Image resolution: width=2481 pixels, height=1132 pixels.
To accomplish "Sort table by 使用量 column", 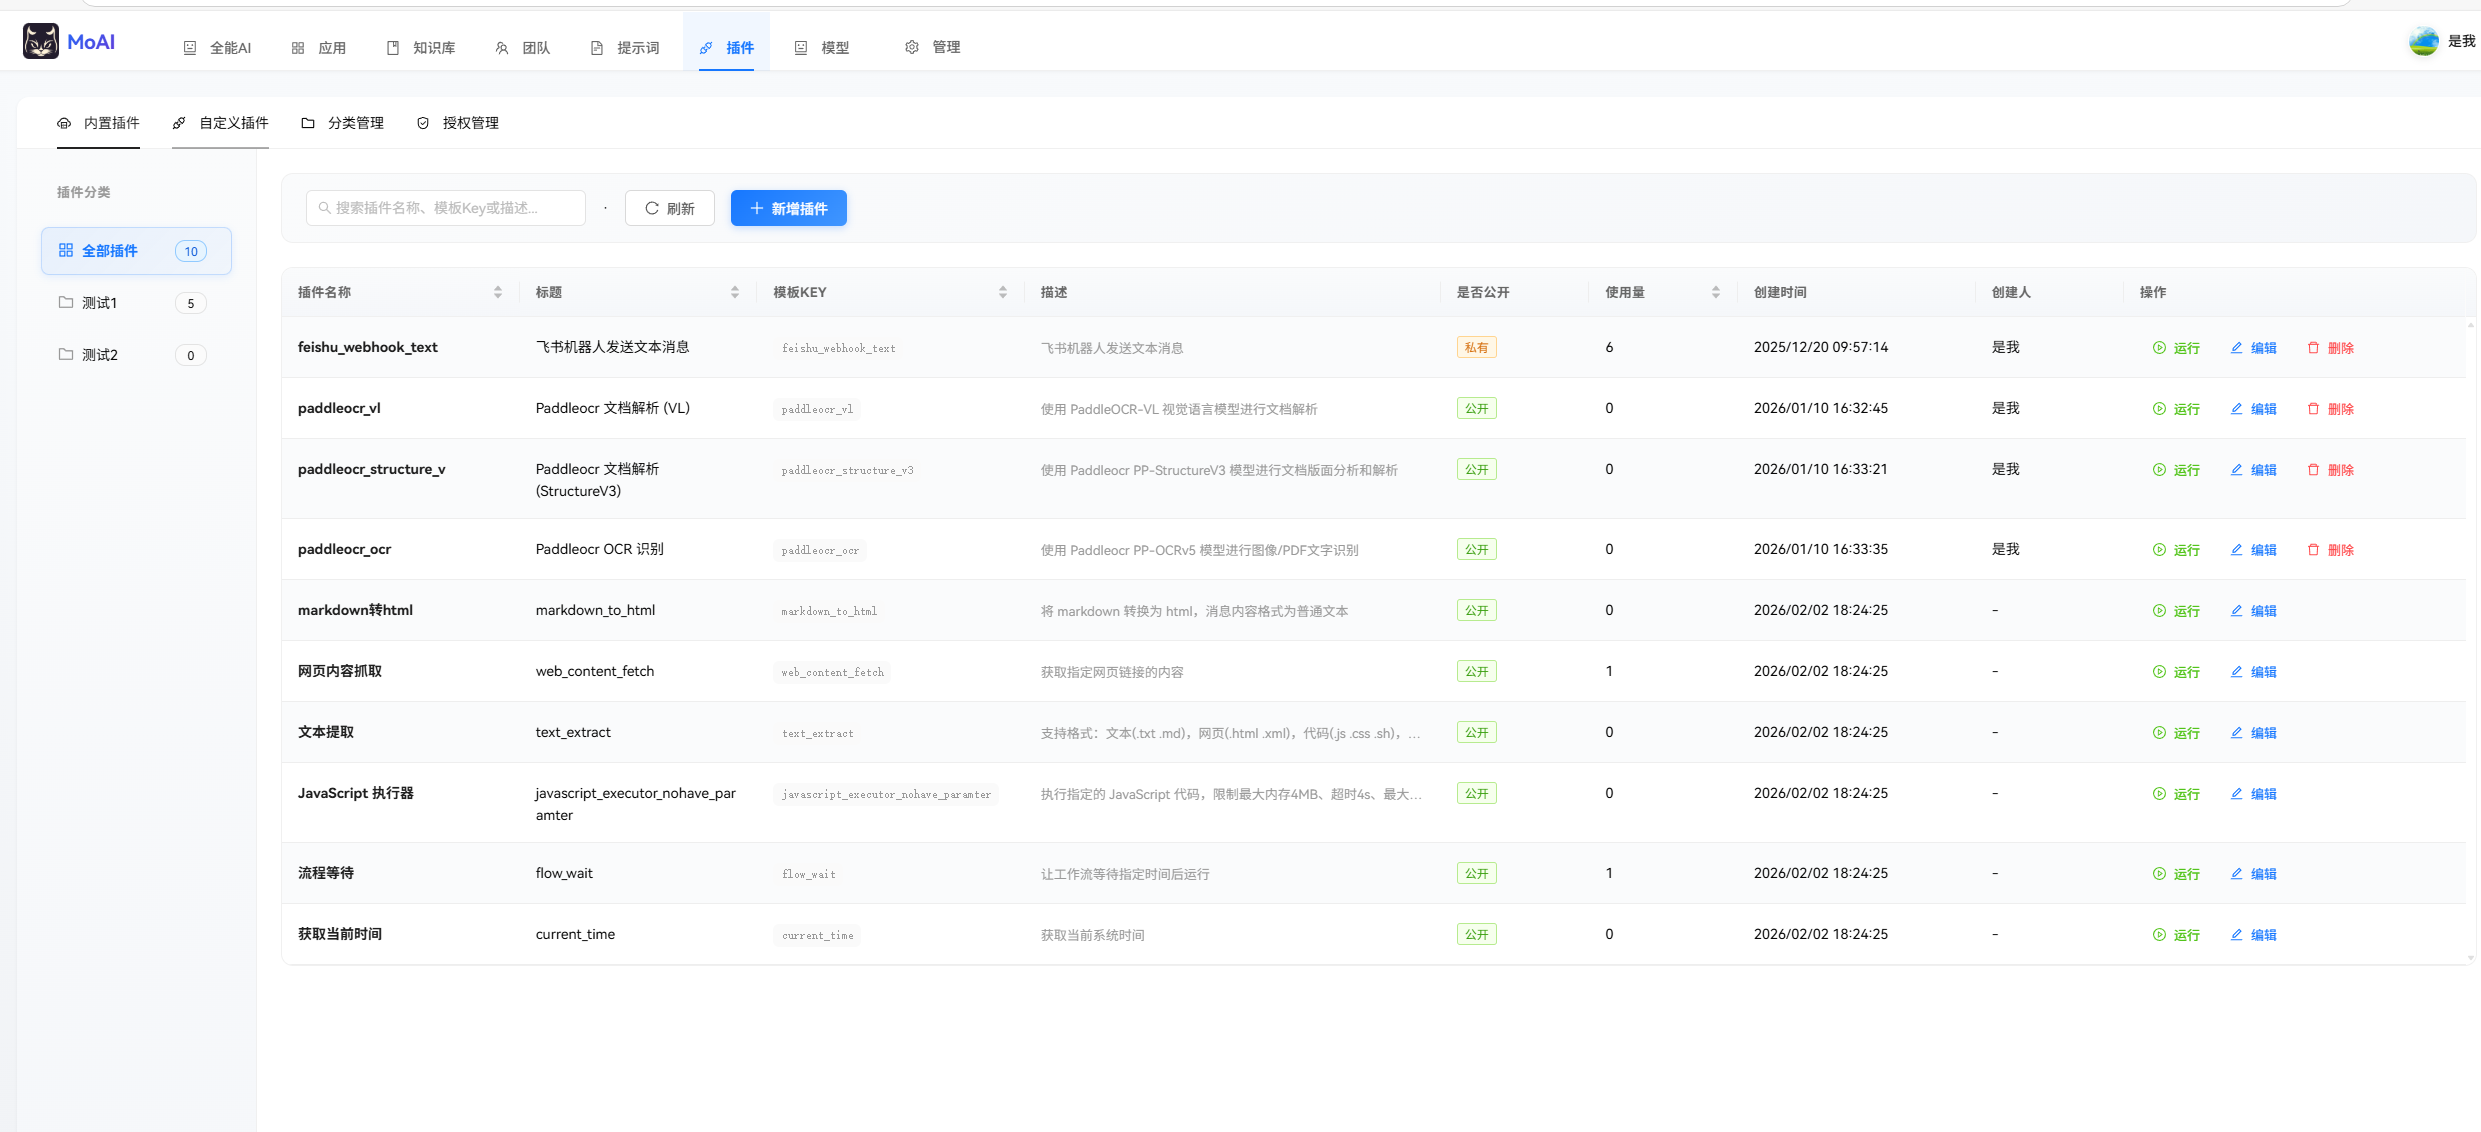I will [x=1716, y=292].
